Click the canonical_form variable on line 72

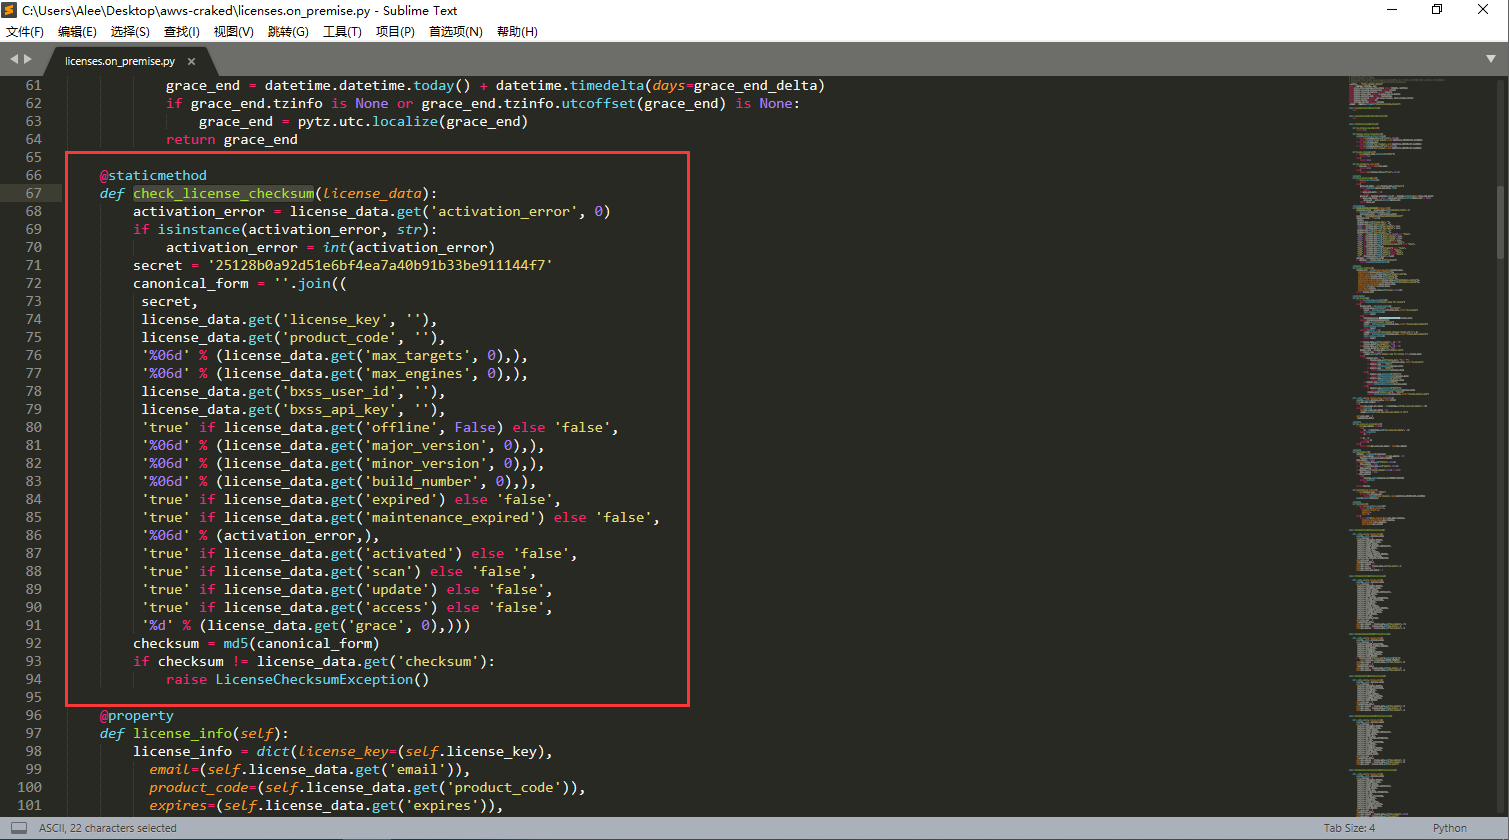coord(191,283)
